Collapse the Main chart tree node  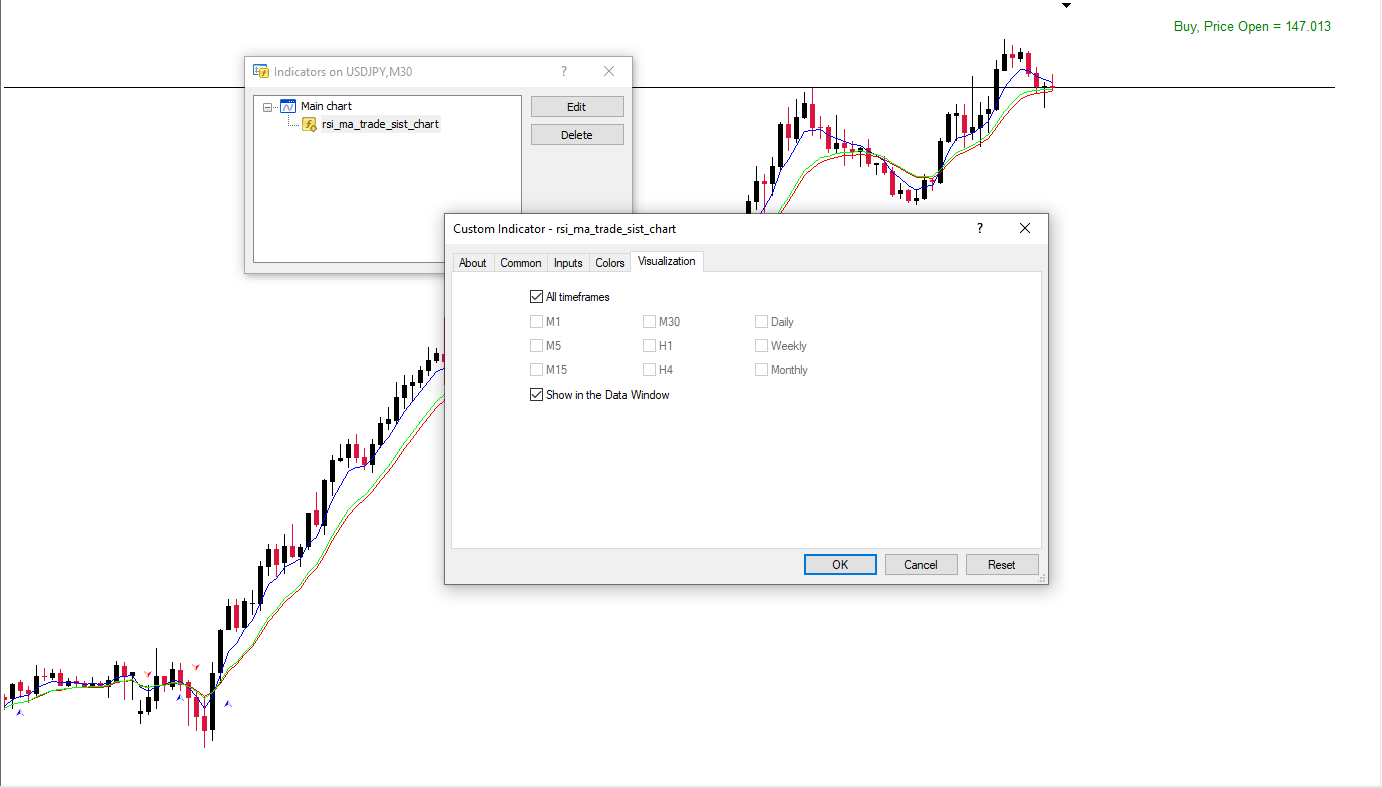tap(268, 106)
